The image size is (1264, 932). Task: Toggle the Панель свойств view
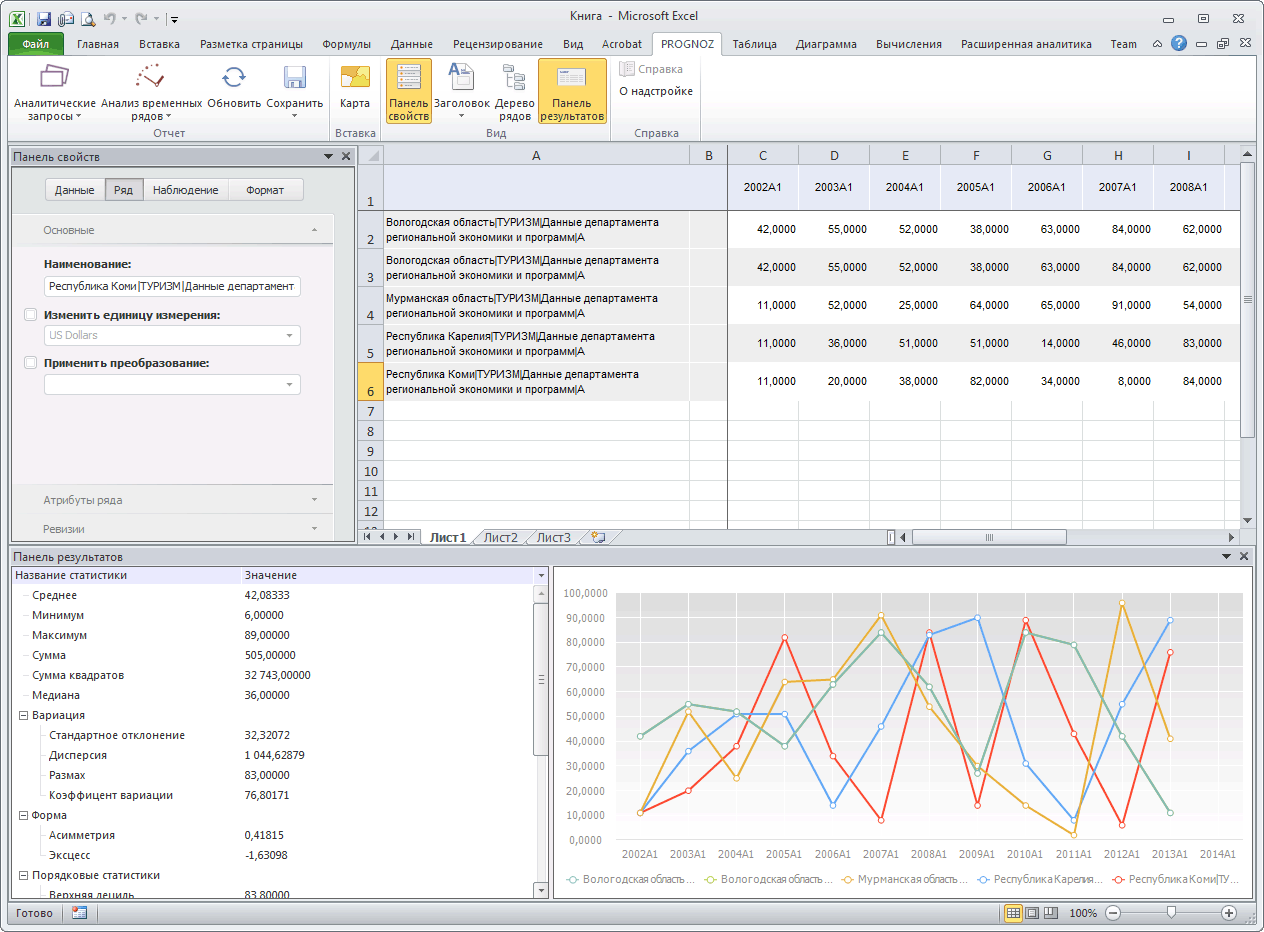[408, 90]
